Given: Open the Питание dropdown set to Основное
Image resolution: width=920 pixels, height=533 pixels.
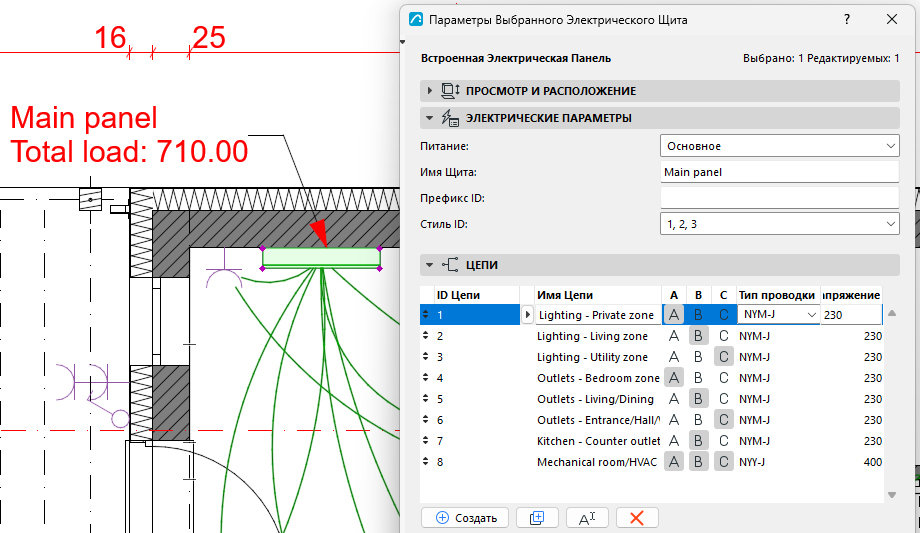Looking at the screenshot, I should [x=780, y=146].
